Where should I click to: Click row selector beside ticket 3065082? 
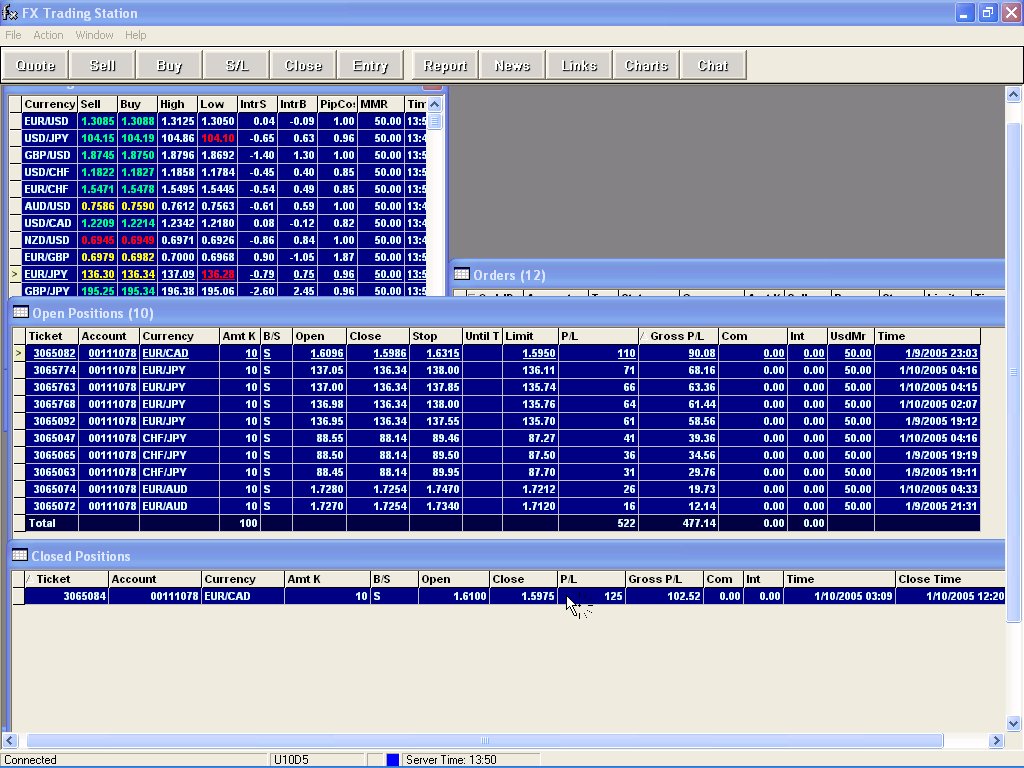coord(19,353)
